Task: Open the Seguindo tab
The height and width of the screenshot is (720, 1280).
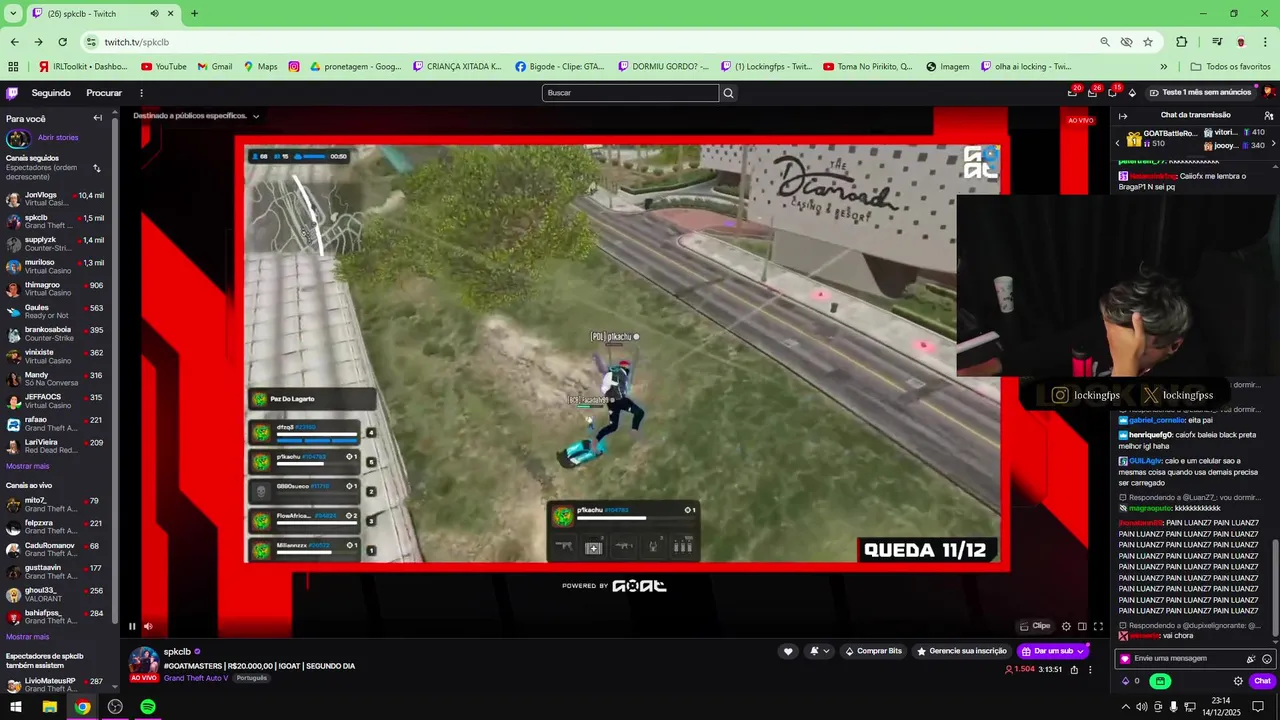Action: pos(51,93)
